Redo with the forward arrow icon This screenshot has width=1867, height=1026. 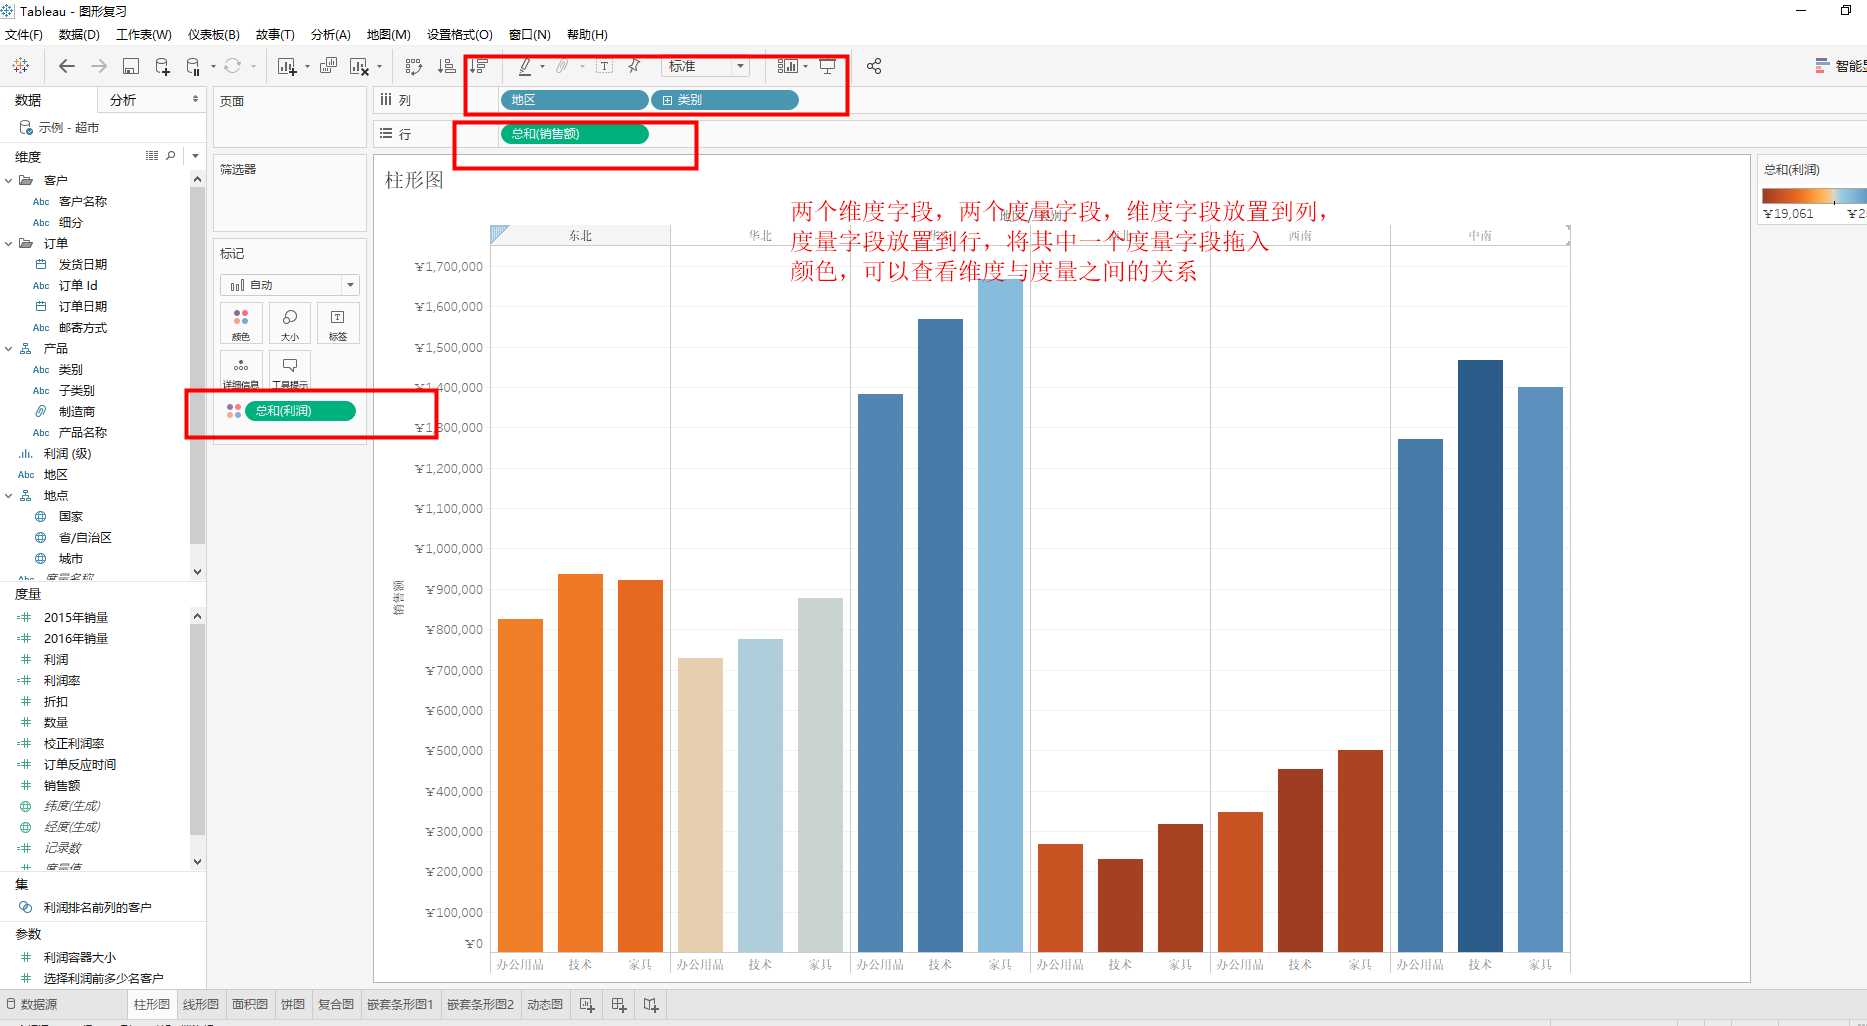(x=99, y=66)
